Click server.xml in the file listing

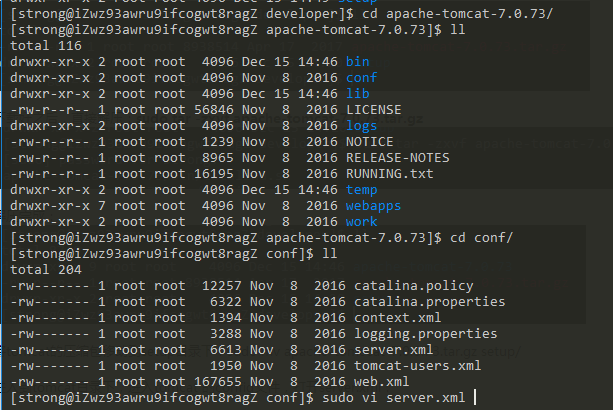point(394,350)
